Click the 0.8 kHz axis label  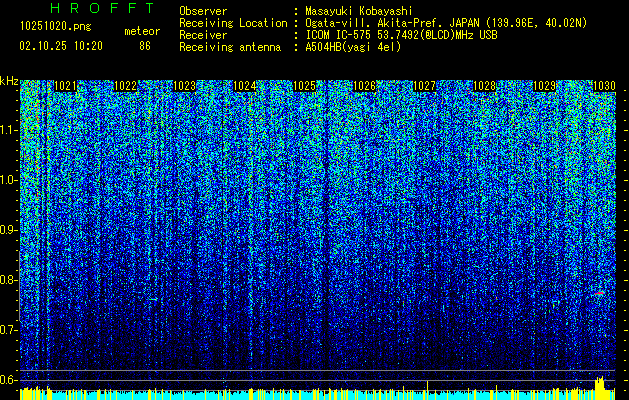coord(9,280)
